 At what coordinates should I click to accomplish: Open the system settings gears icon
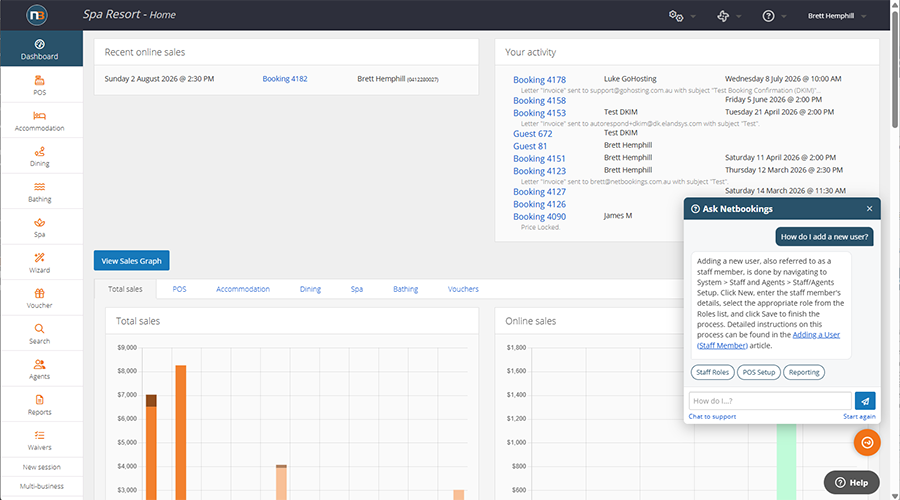point(676,16)
